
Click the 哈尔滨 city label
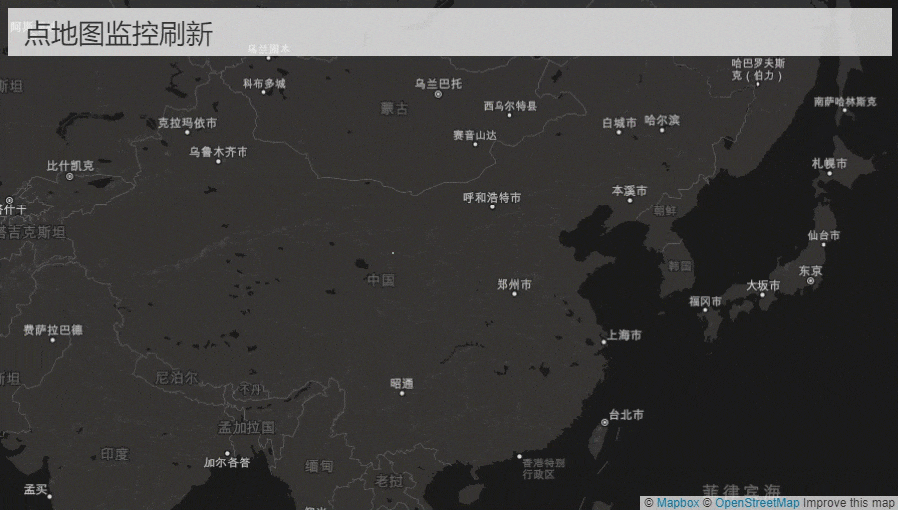tap(662, 120)
